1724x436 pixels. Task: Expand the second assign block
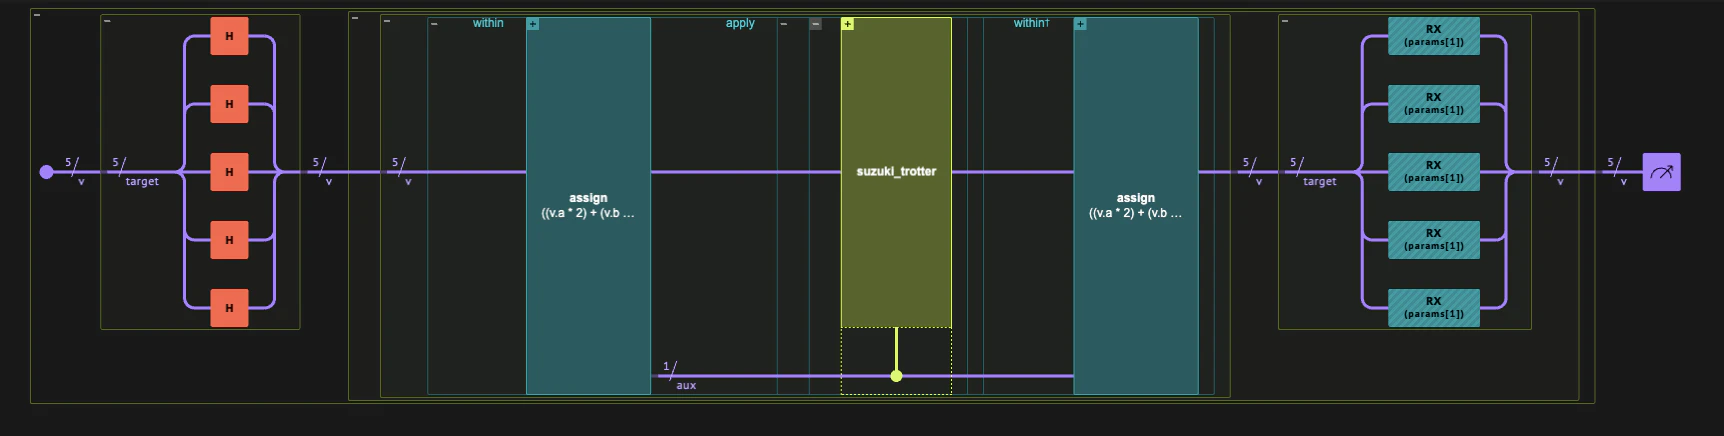(x=1080, y=24)
